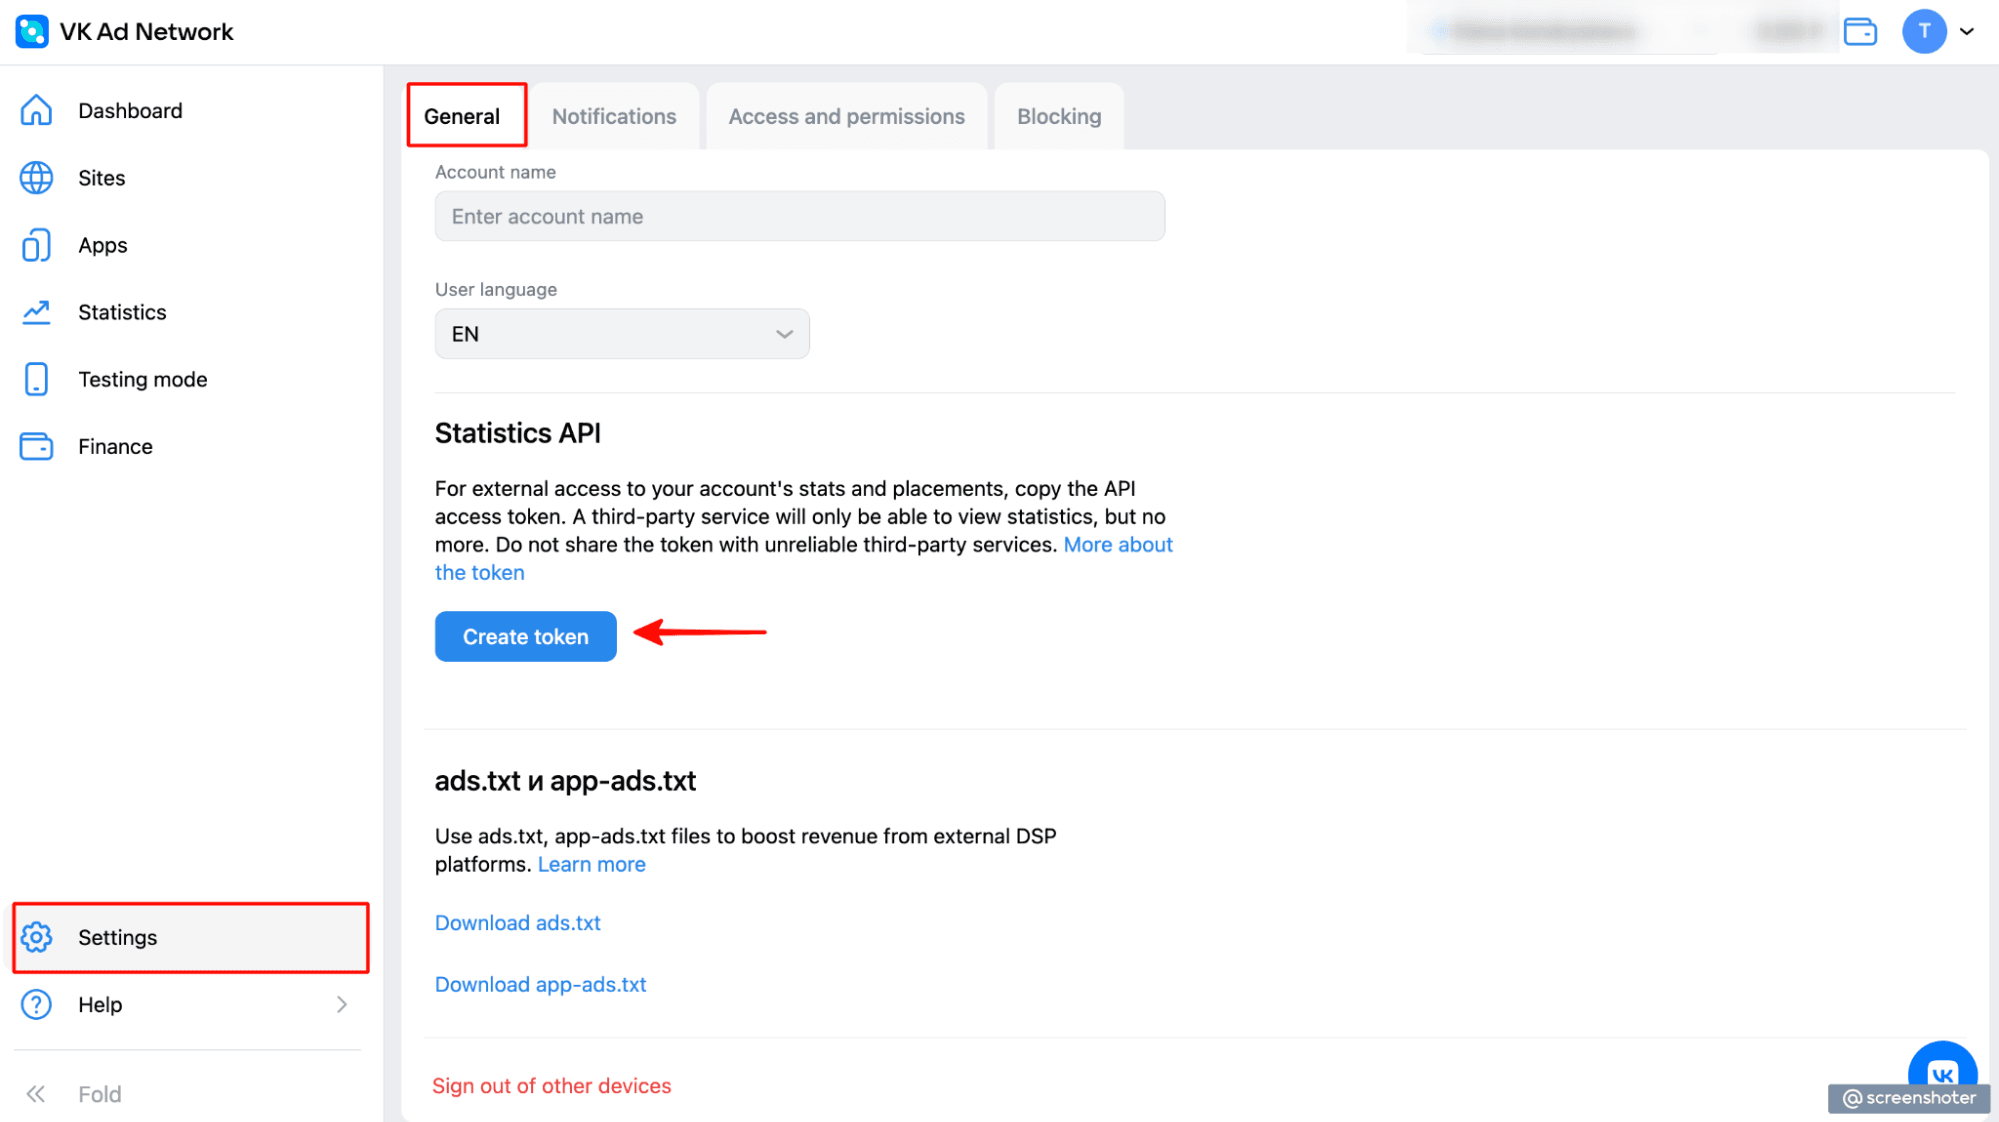Expand the Help section arrow

coord(342,1004)
